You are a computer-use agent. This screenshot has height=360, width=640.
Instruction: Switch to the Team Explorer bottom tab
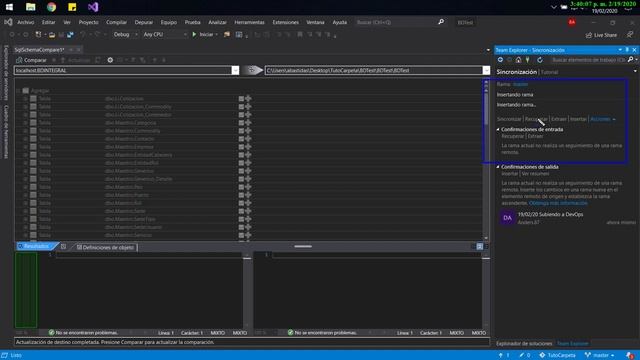point(573,344)
